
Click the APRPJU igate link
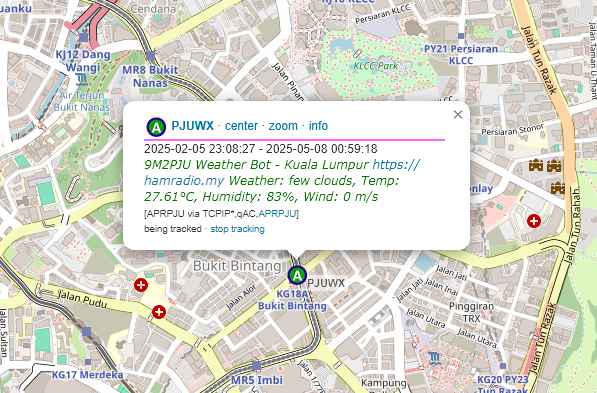pos(277,214)
